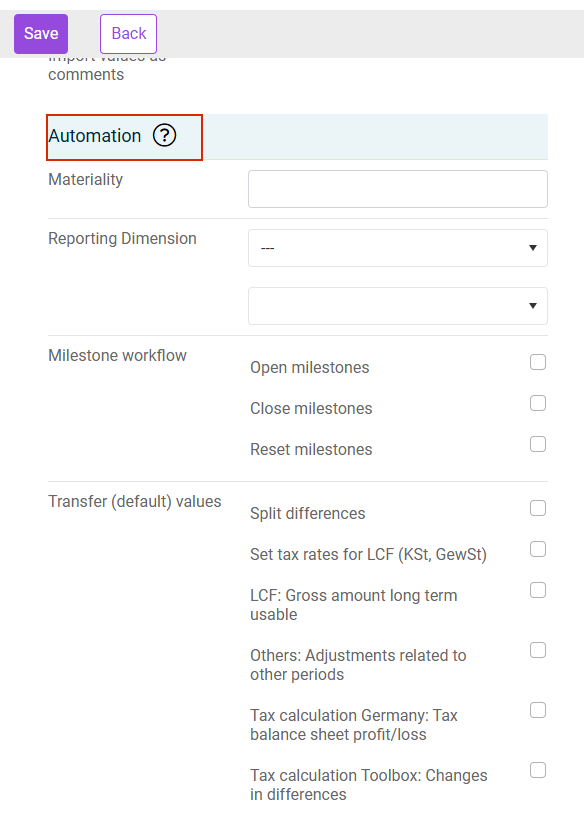Open the second Reporting Dimension dropdown
The image size is (584, 824).
(x=398, y=306)
